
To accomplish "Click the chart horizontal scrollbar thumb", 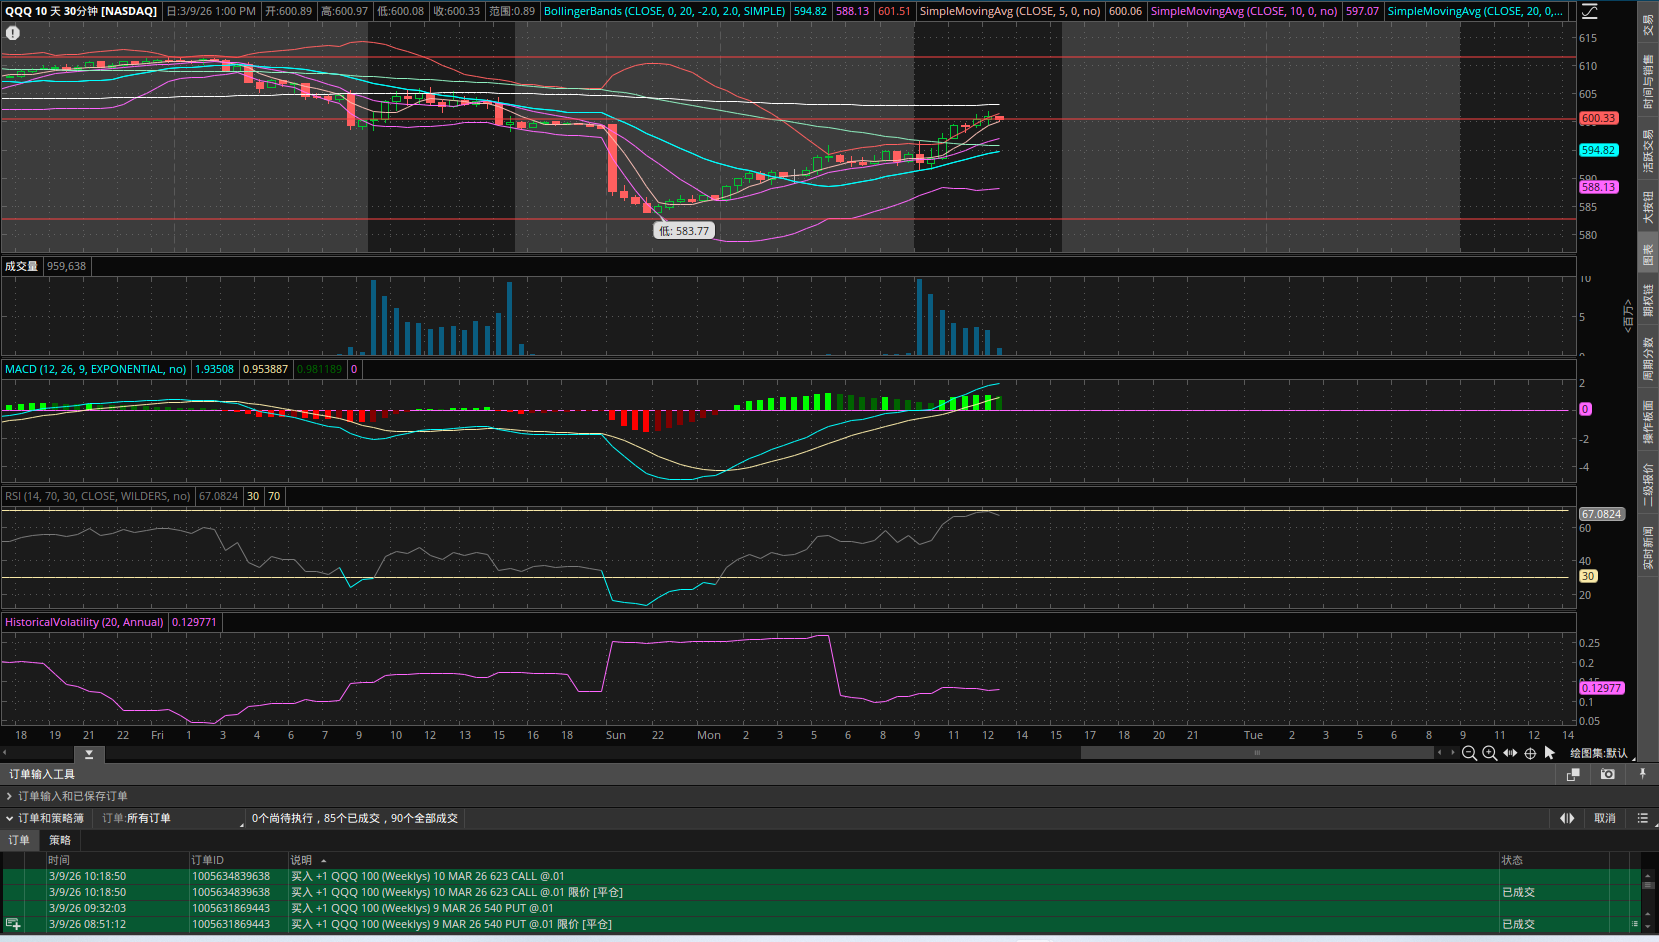I will [1257, 753].
